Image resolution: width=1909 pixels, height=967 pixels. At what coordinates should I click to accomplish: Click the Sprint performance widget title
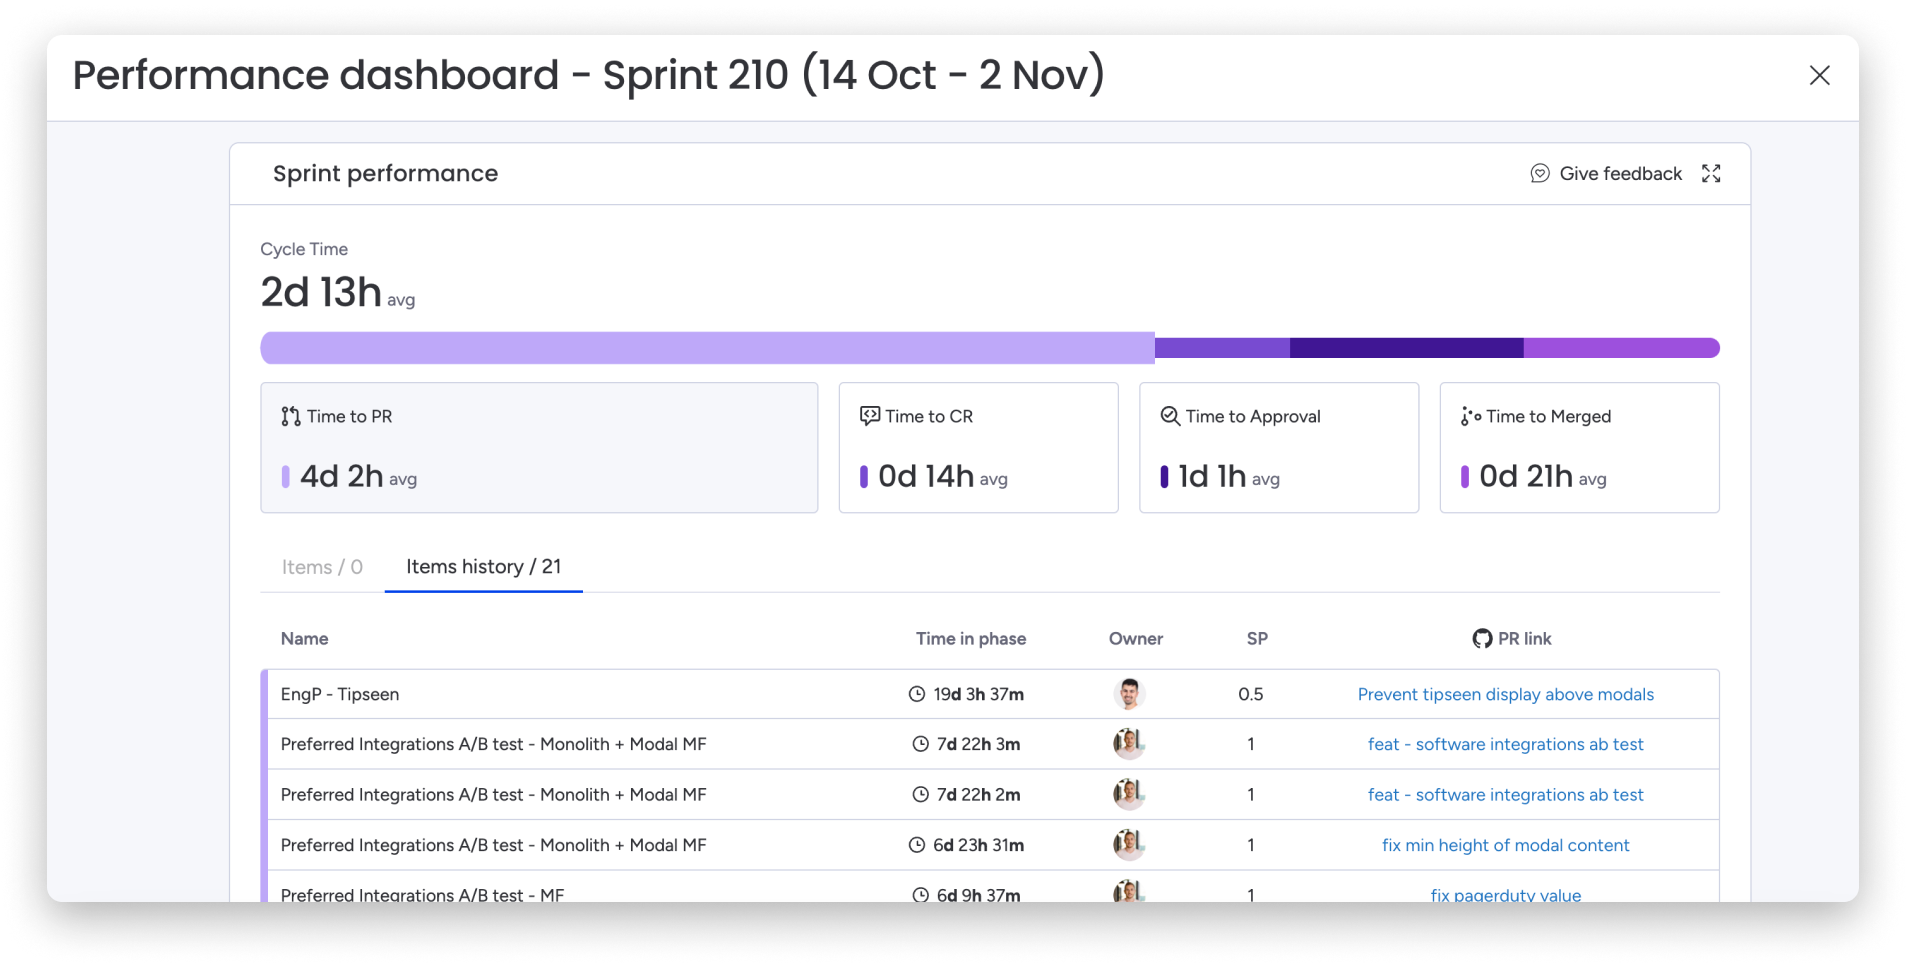coord(385,173)
